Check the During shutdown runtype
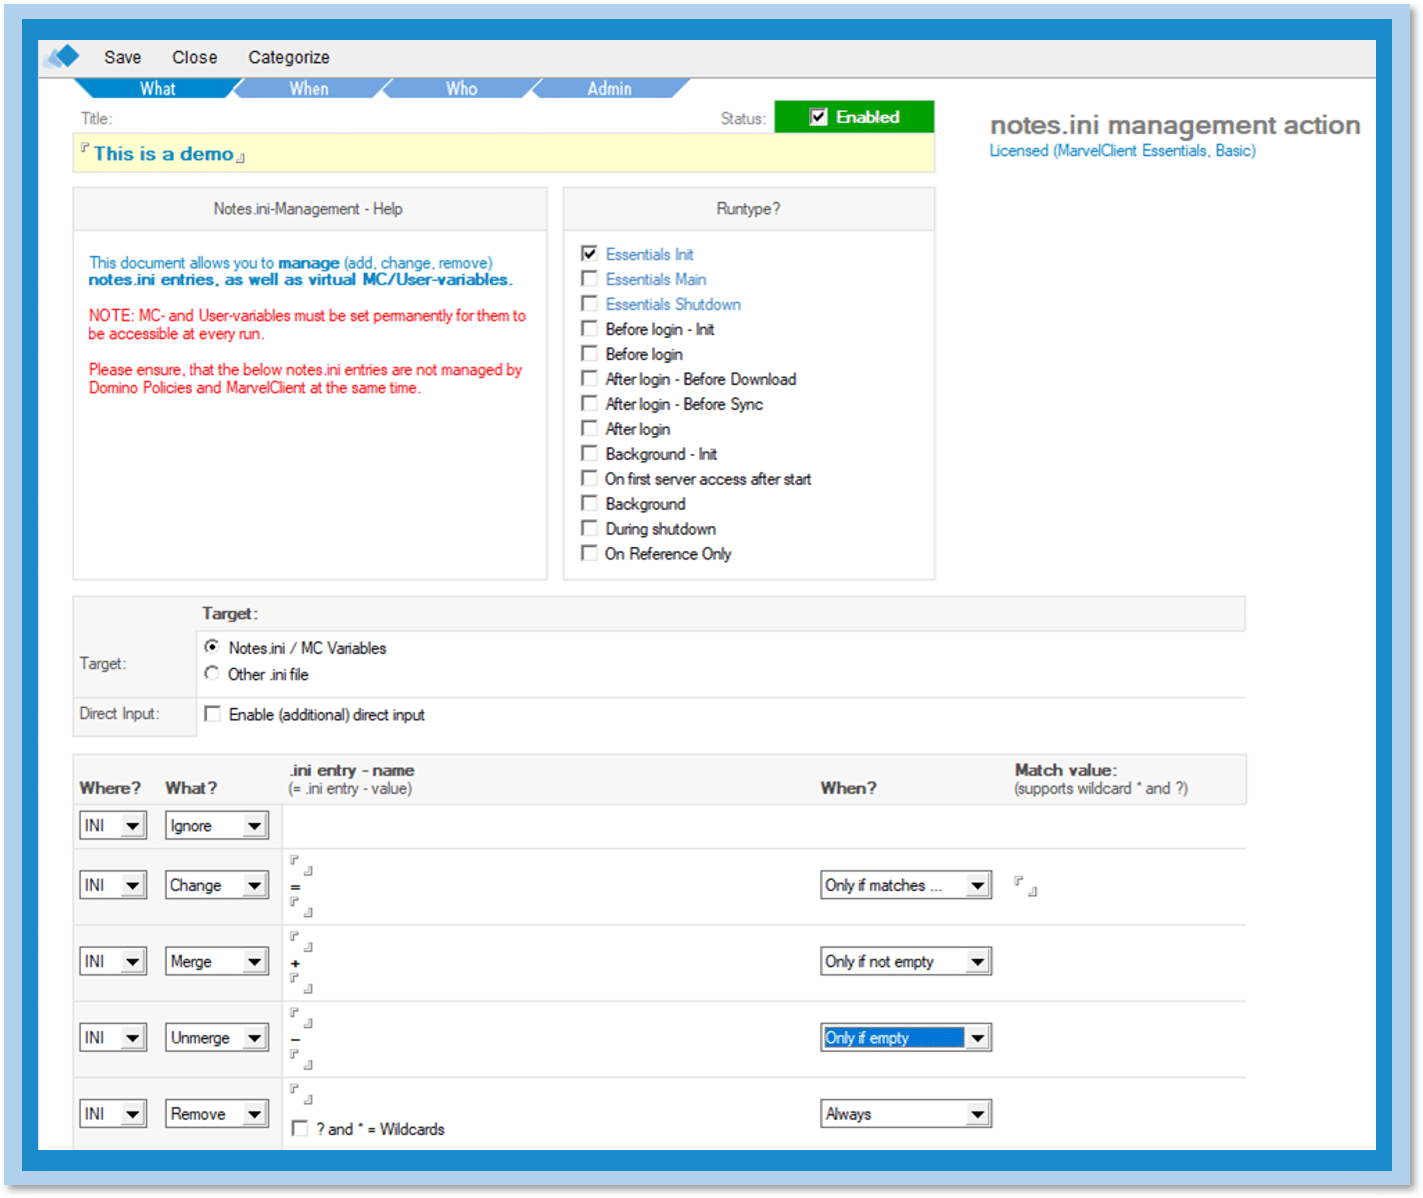The height and width of the screenshot is (1198, 1423). (590, 529)
